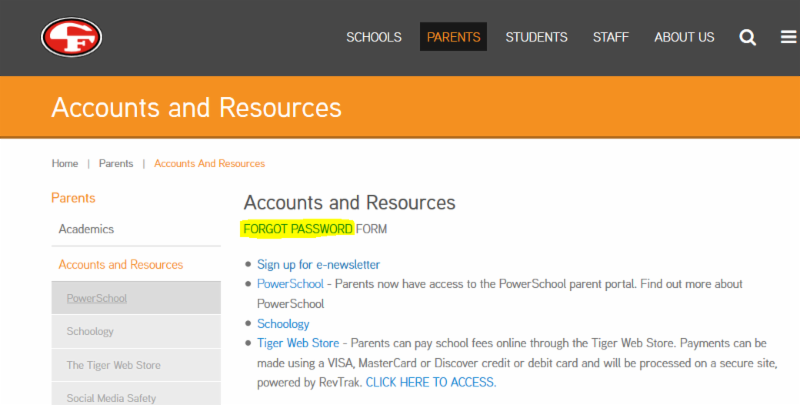Screen dimensions: 800x405
Task: Open the Tiger Web Store link
Action: point(298,343)
